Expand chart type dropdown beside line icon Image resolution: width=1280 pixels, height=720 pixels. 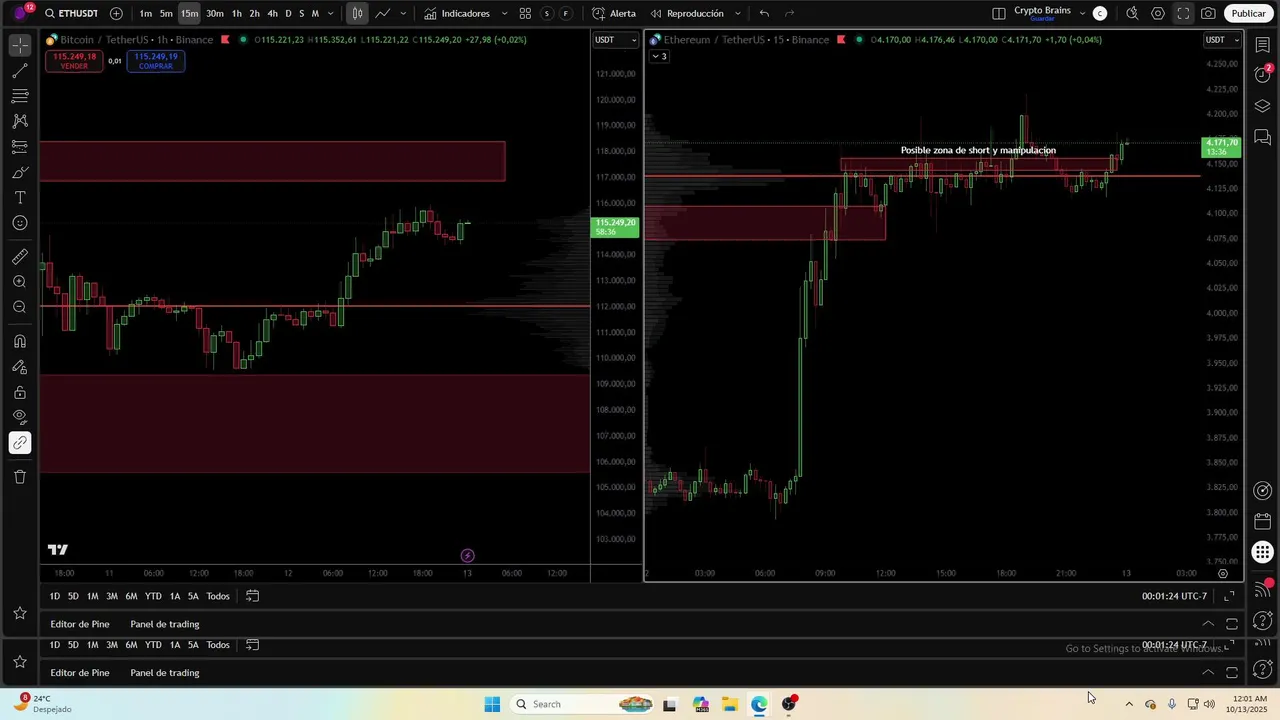[403, 14]
